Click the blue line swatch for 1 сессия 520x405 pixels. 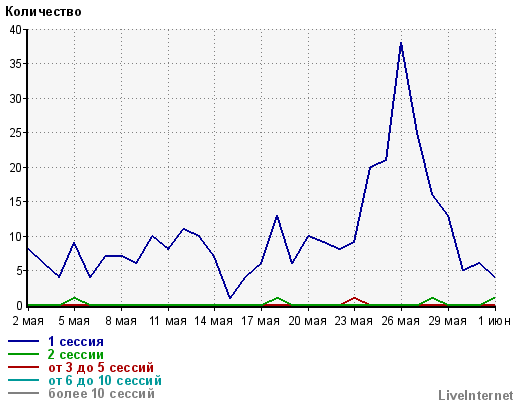coord(23,341)
